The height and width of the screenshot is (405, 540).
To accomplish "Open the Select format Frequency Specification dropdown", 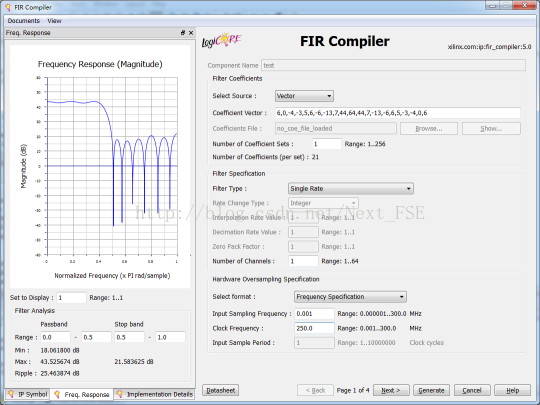I will point(350,297).
